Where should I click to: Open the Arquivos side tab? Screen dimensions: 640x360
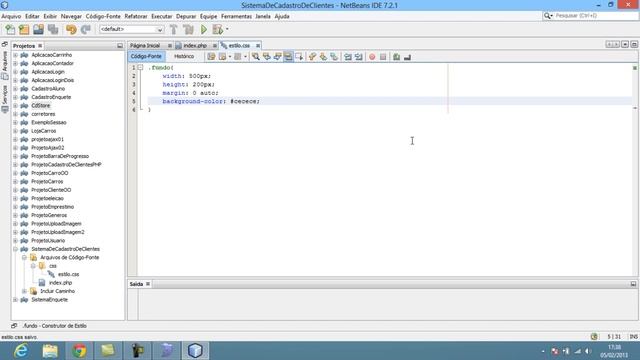5,64
